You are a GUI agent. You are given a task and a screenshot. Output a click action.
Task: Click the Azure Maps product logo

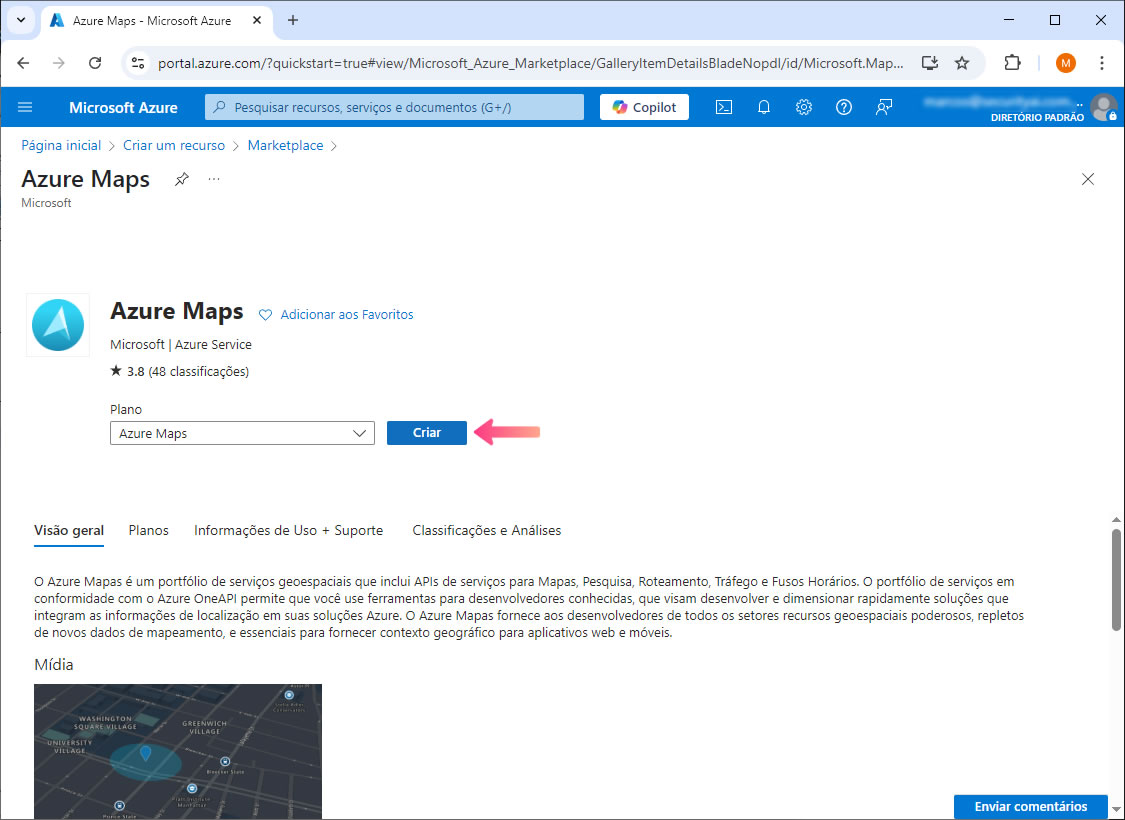click(x=58, y=325)
